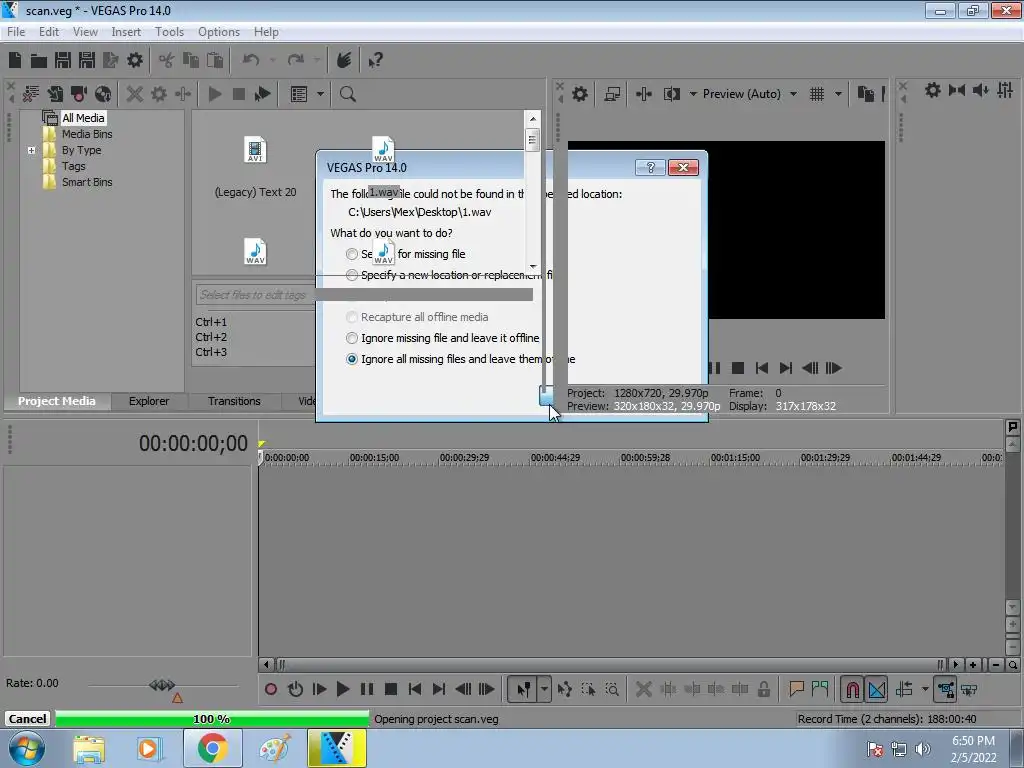The height and width of the screenshot is (768, 1024).
Task: Click the Split Screen View icon
Action: pyautogui.click(x=671, y=94)
